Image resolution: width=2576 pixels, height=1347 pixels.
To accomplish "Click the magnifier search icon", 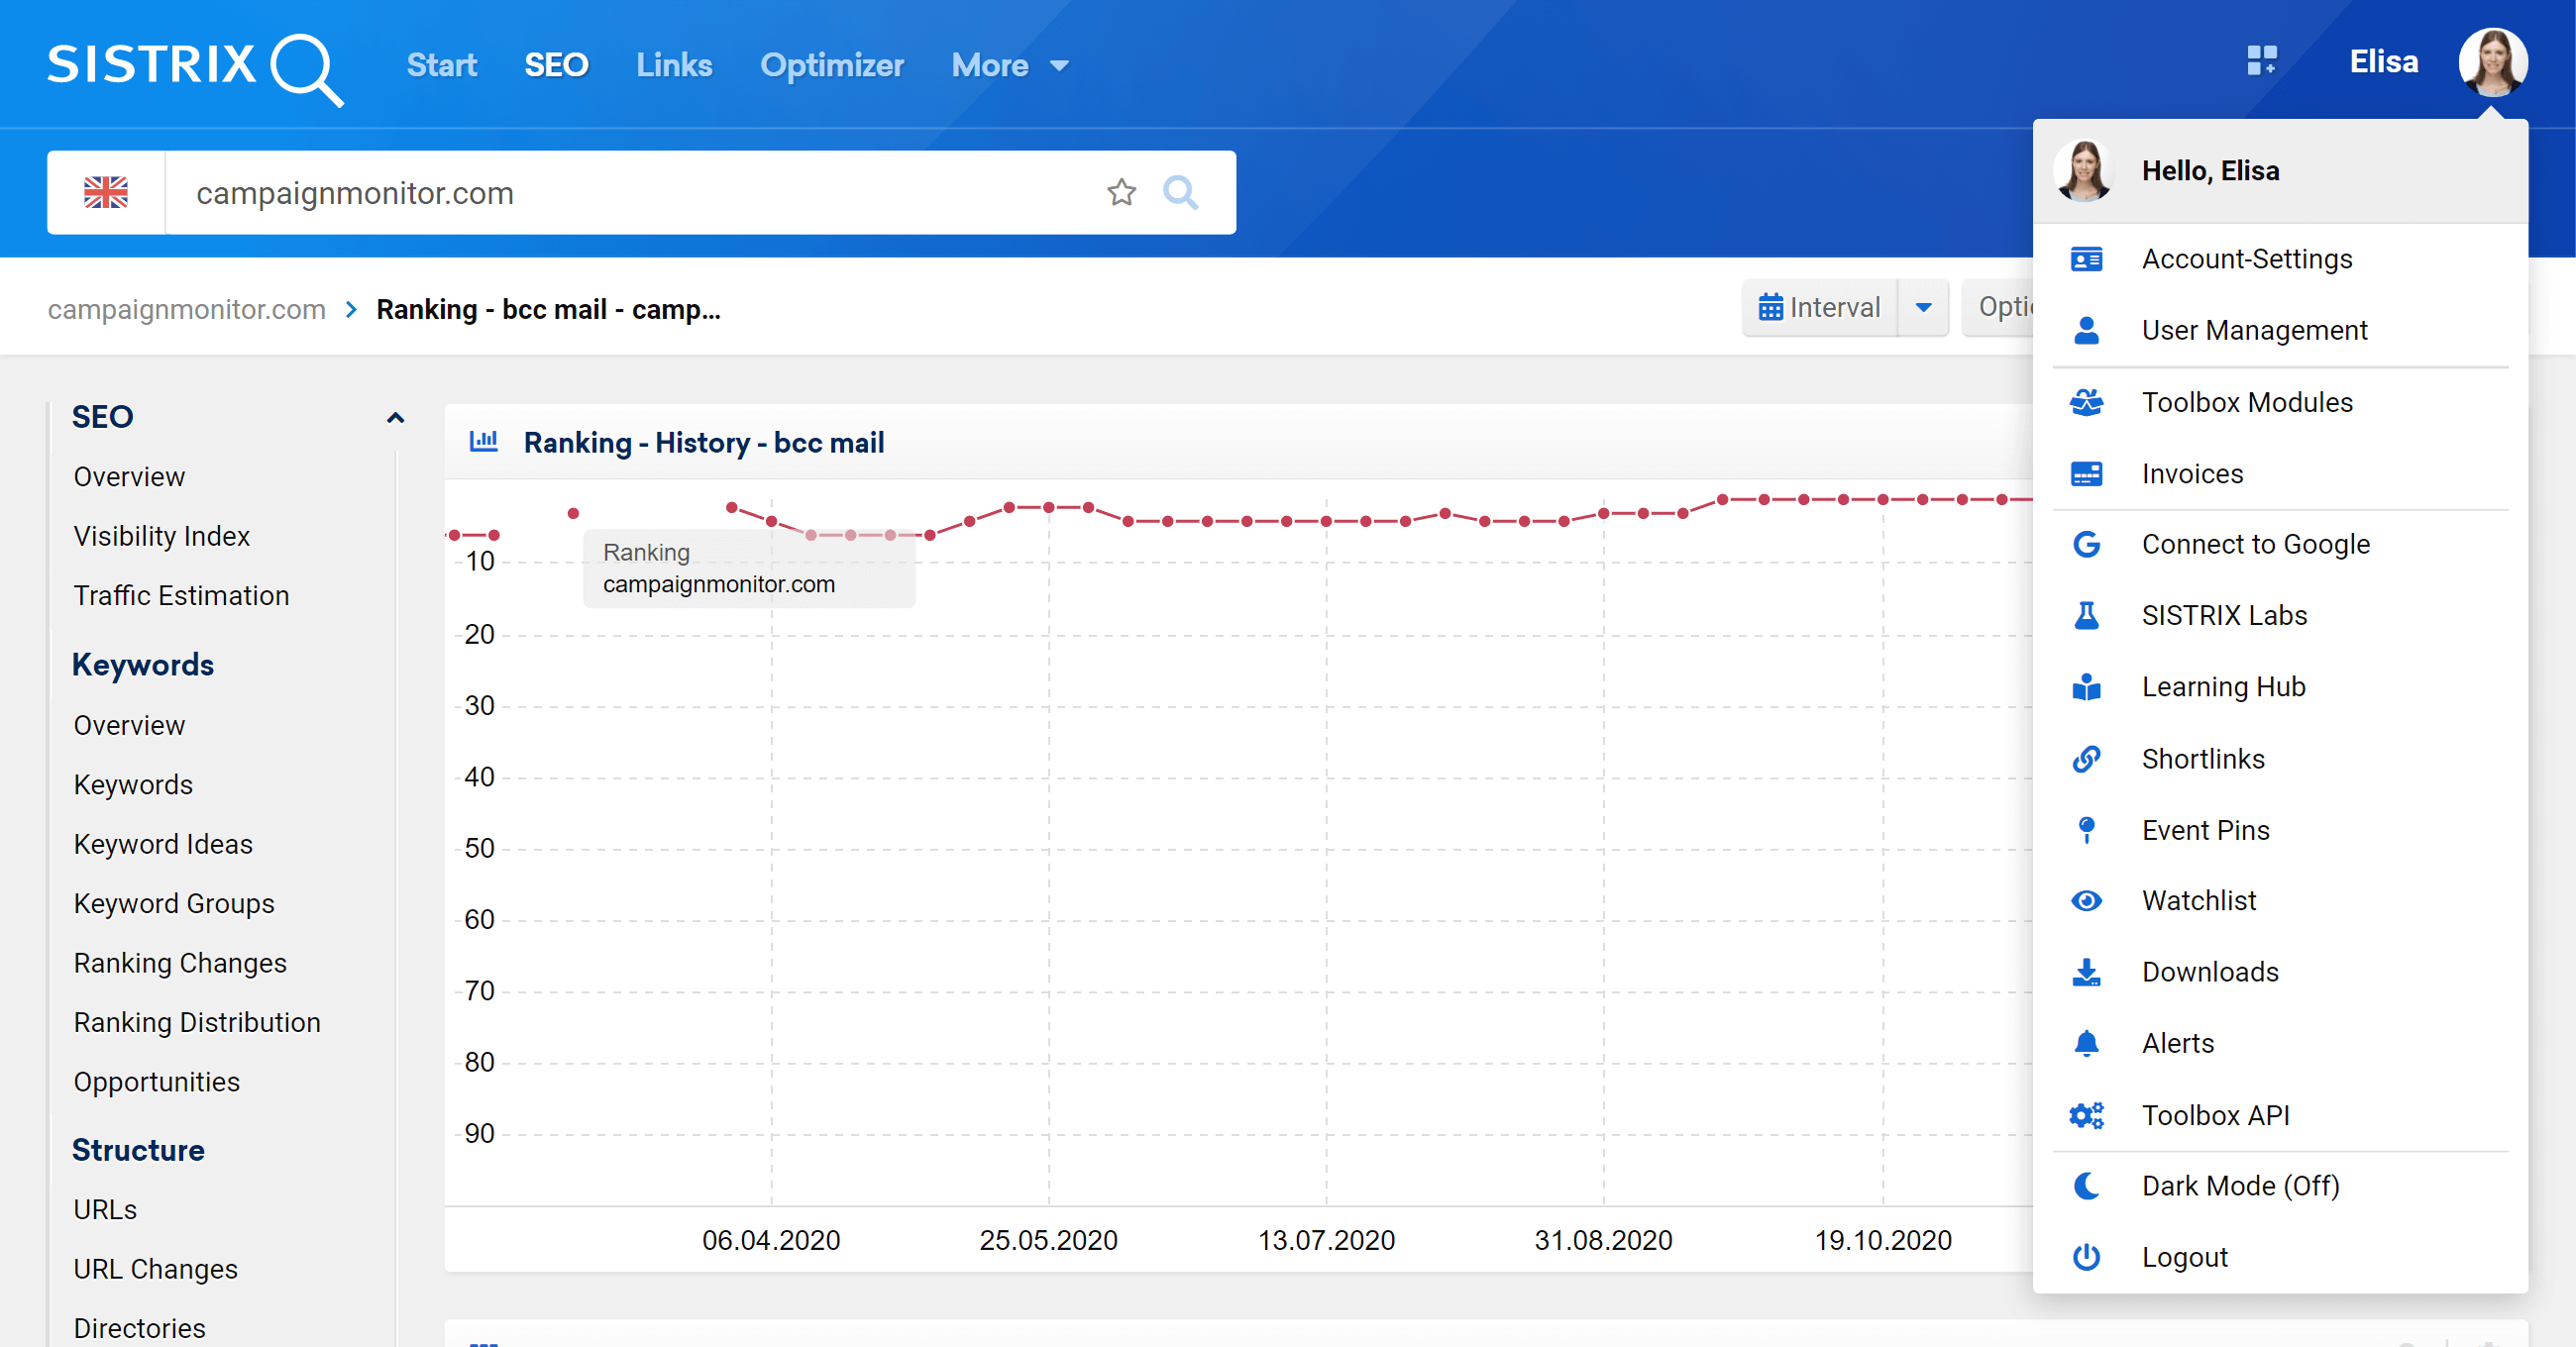I will pyautogui.click(x=1180, y=192).
